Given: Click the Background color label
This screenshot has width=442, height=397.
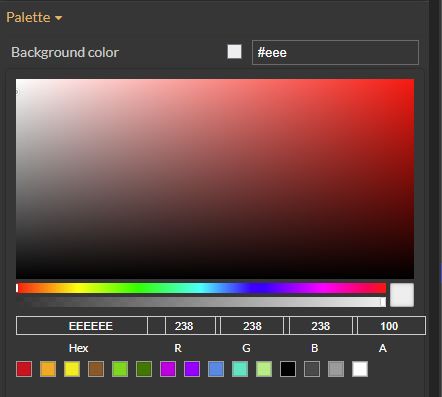Looking at the screenshot, I should tap(65, 52).
